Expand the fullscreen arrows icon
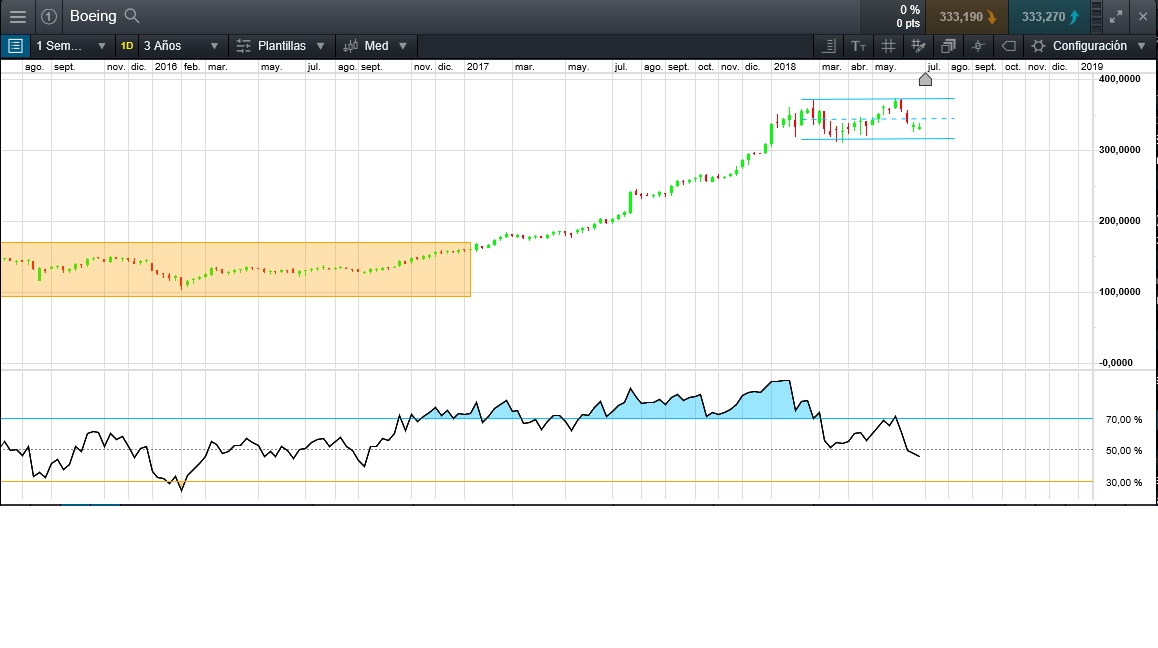This screenshot has height=648, width=1158. tap(1116, 17)
